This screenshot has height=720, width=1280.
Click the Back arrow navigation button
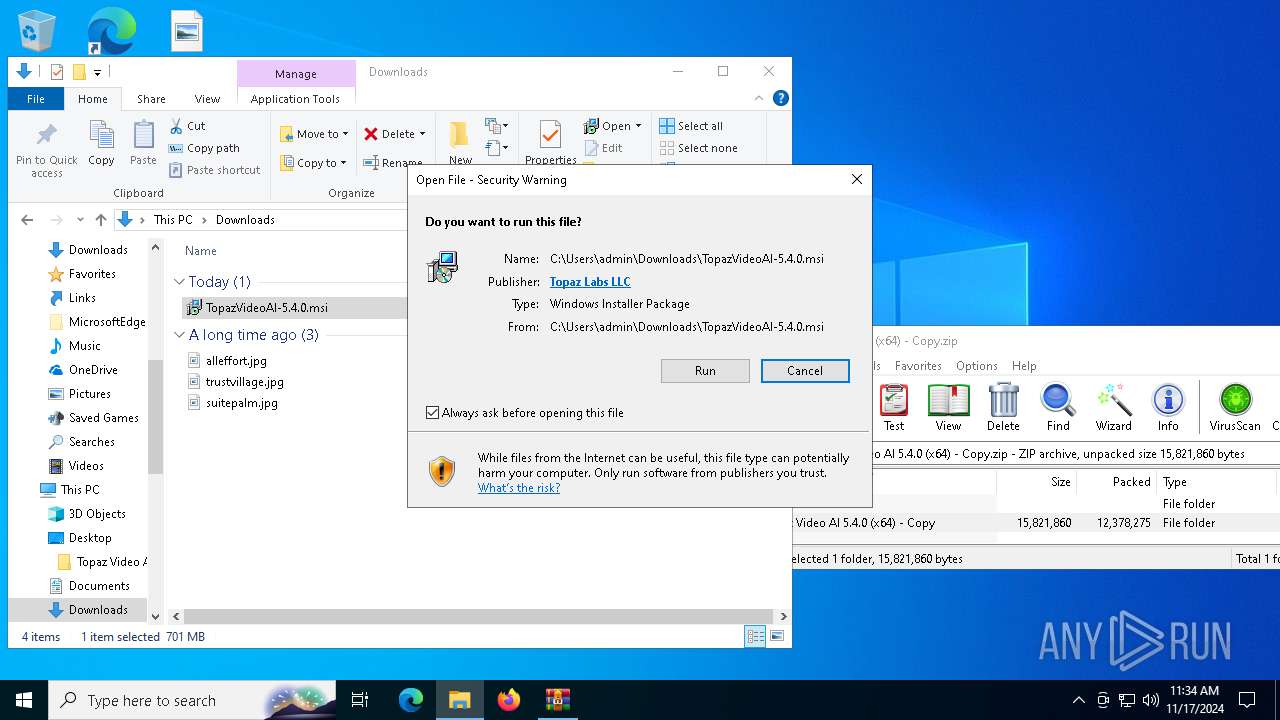(x=28, y=220)
